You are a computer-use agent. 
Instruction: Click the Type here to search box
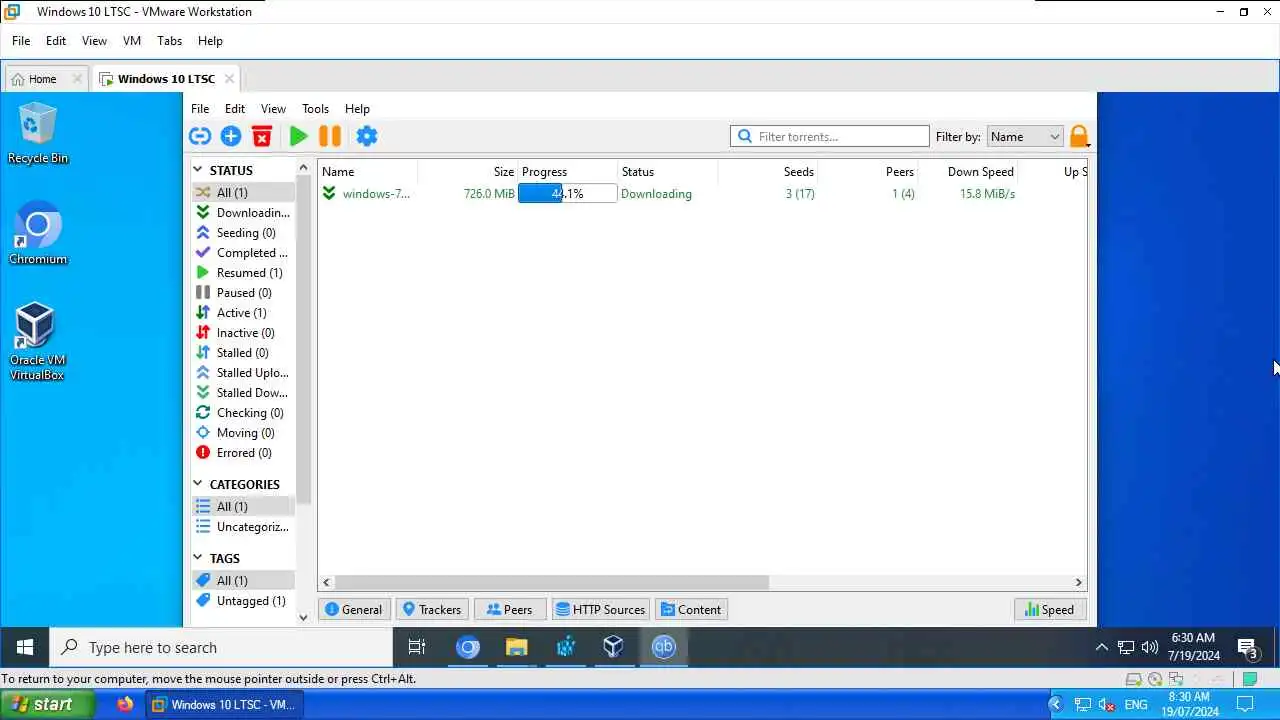222,647
